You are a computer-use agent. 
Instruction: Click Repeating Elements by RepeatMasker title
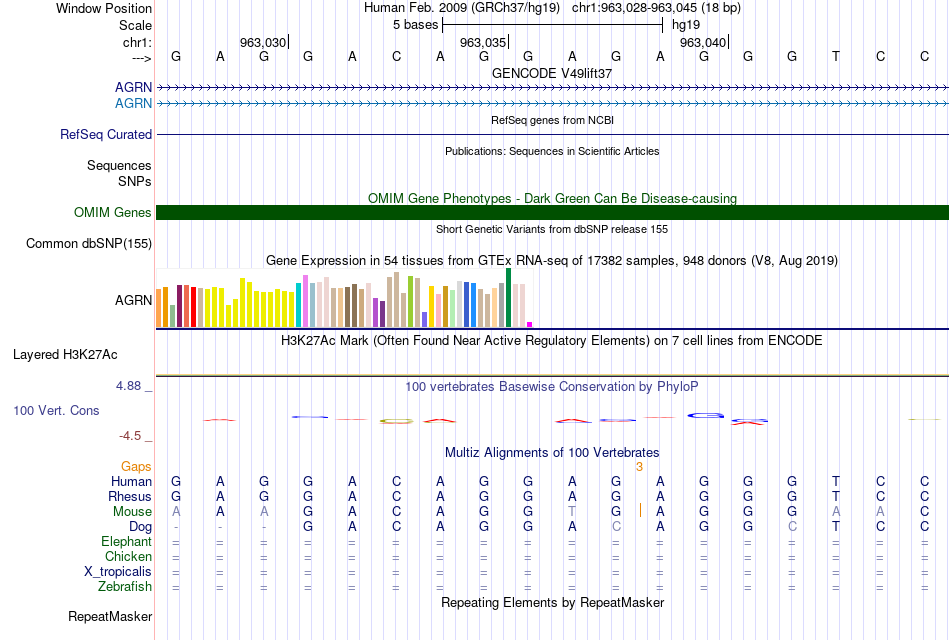click(552, 603)
